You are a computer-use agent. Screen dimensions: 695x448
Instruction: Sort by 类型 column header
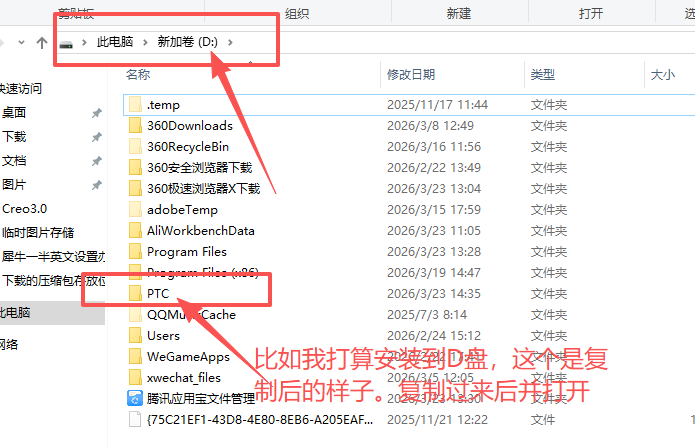[543, 74]
